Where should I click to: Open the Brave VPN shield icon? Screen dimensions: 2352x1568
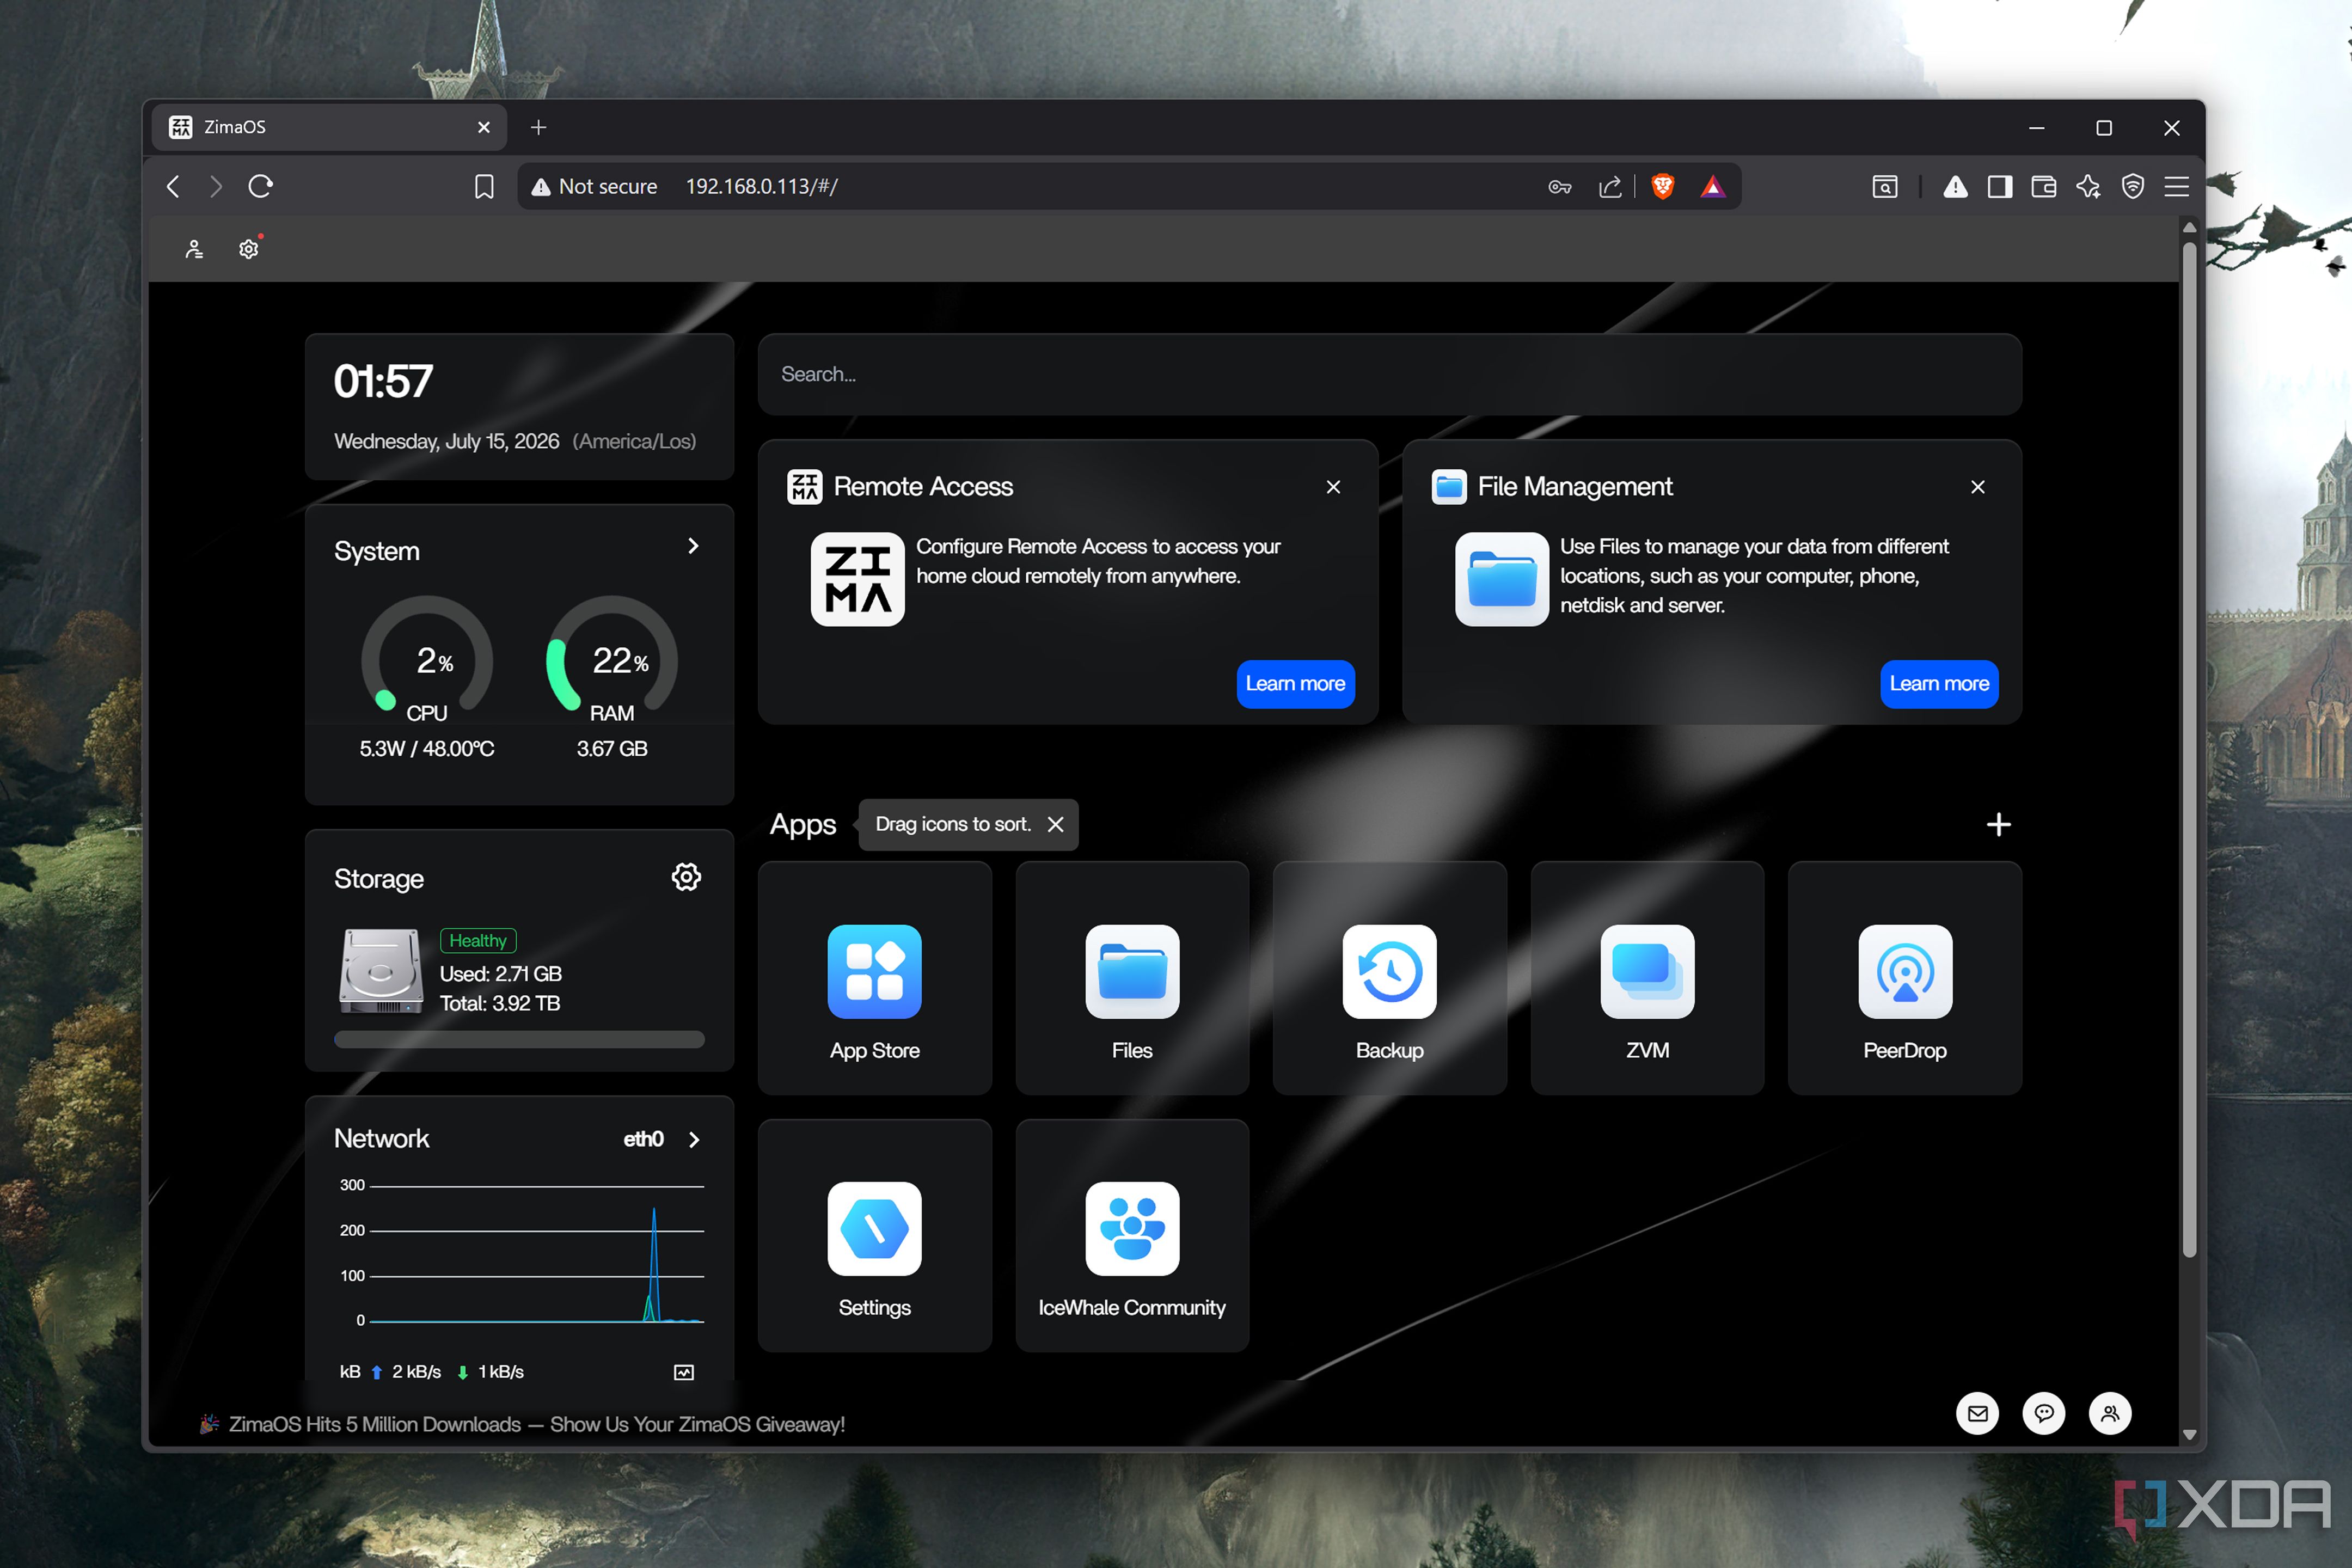[x=2132, y=186]
